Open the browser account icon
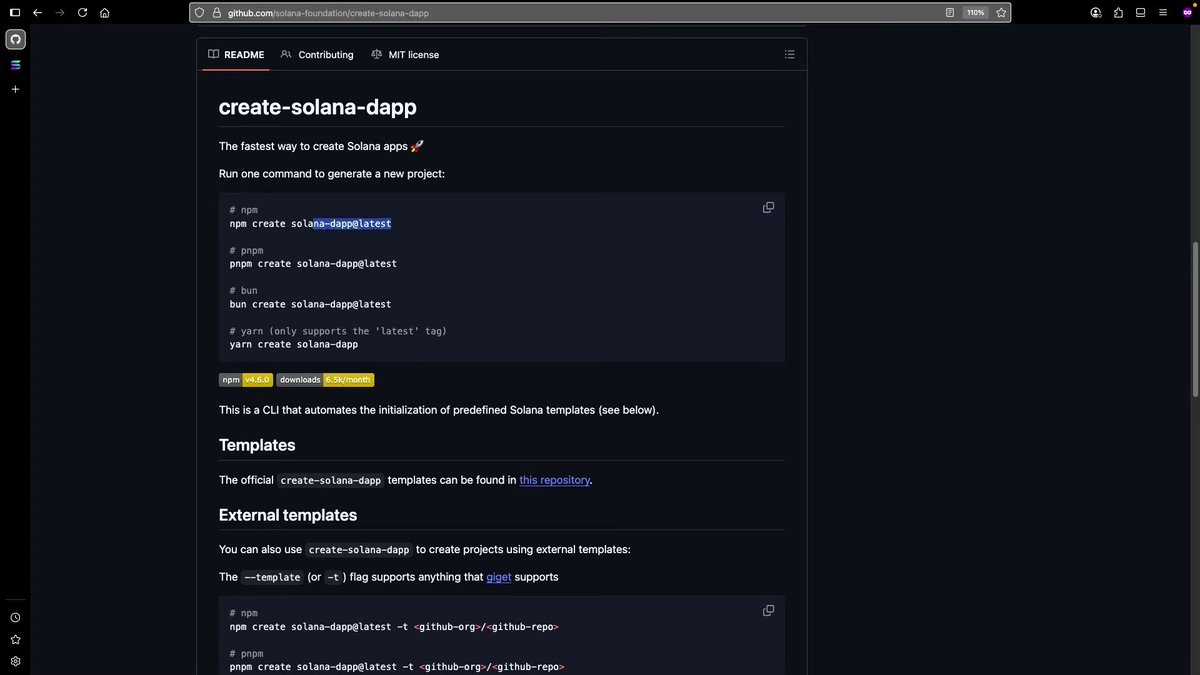Image resolution: width=1200 pixels, height=675 pixels. 1096,13
